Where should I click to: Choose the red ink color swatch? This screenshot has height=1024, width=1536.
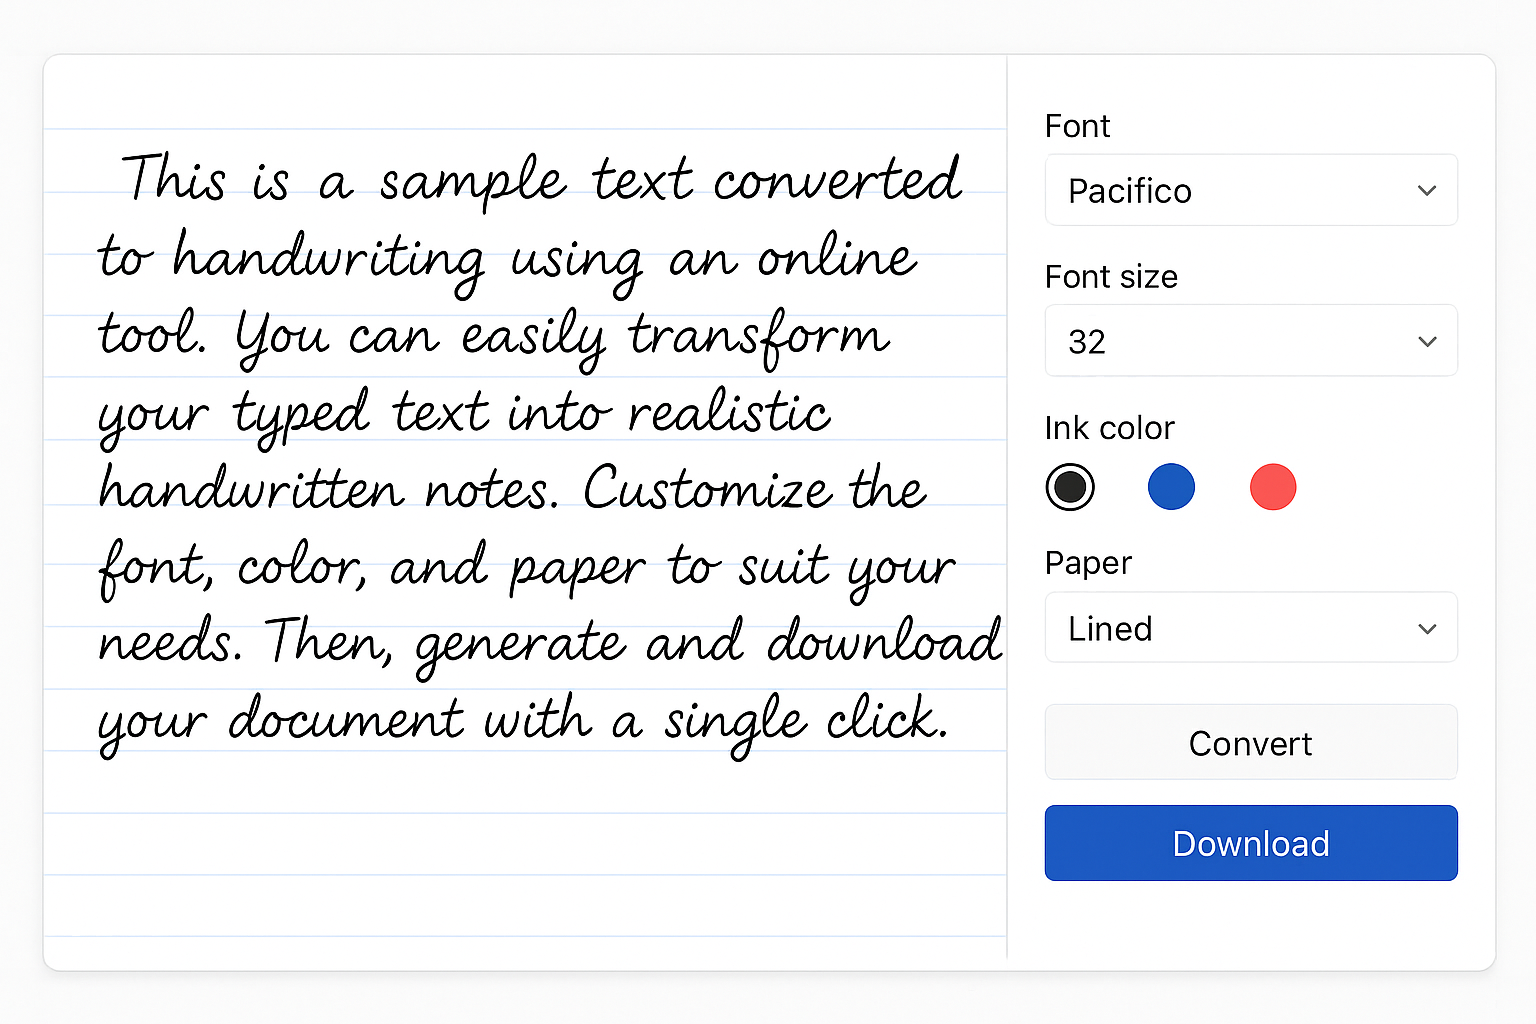1272,487
